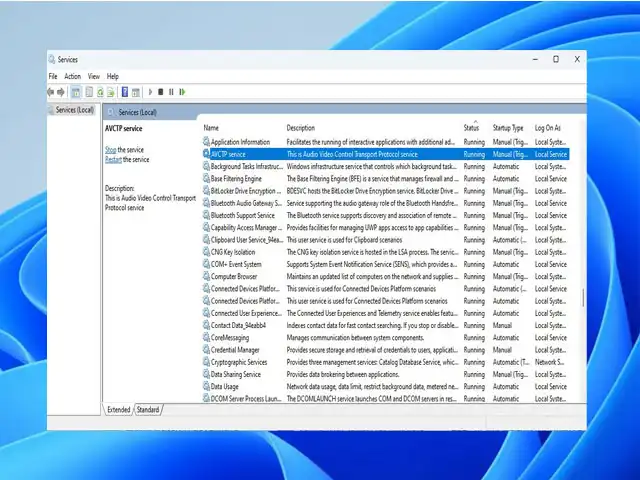Click the gear icon of Base Filtering Engine
Viewport: 640px width, 480px height.
coord(207,178)
